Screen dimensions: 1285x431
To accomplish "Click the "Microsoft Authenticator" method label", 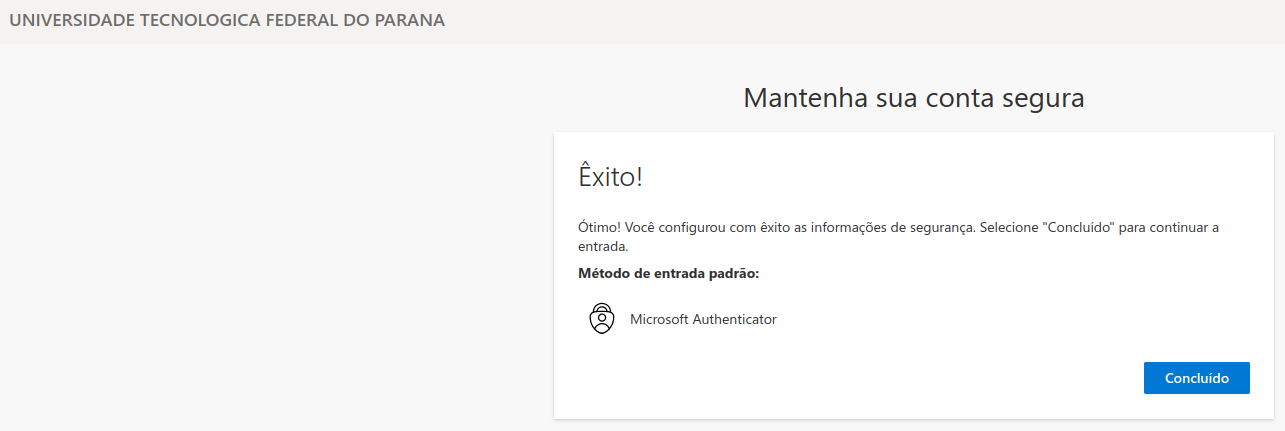I will click(703, 320).
